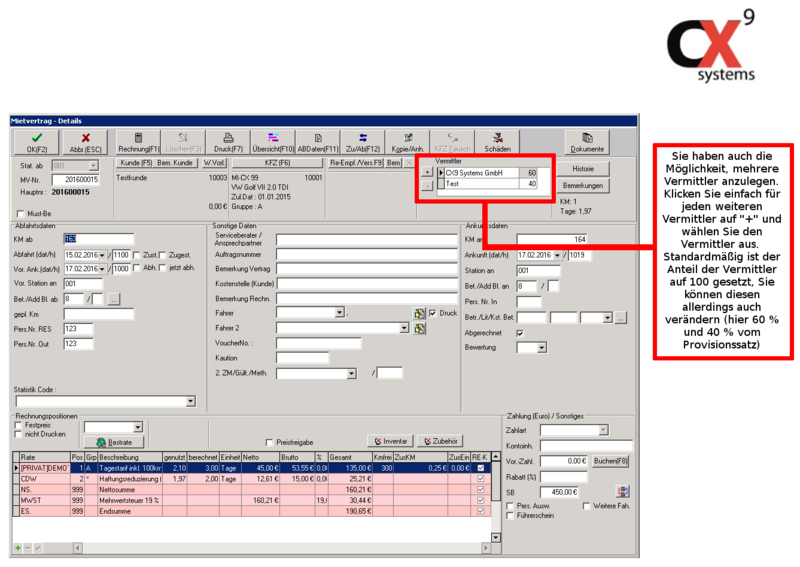Click the driver lookup icon beside Fahrer 2

click(420, 328)
